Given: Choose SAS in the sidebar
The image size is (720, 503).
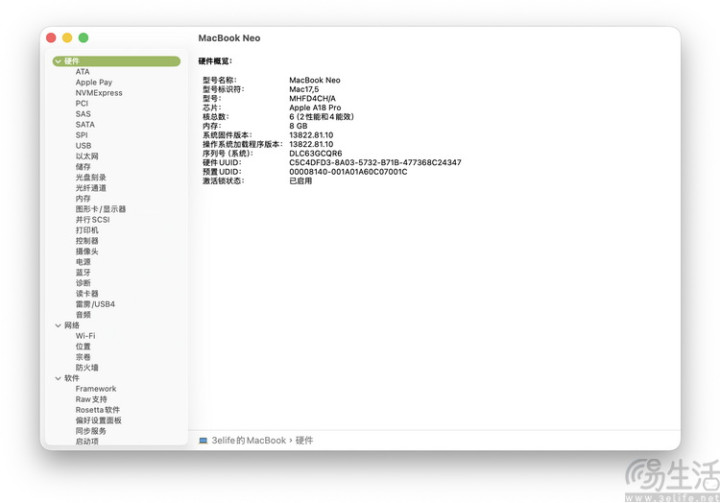Looking at the screenshot, I should pyautogui.click(x=83, y=114).
